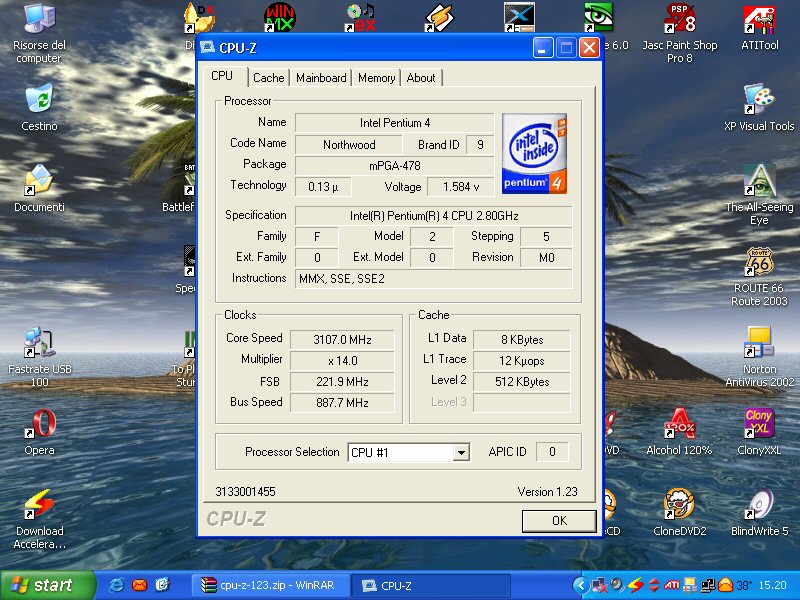Screen dimensions: 800x600
Task: Switch to the CPU tab
Action: coord(222,76)
